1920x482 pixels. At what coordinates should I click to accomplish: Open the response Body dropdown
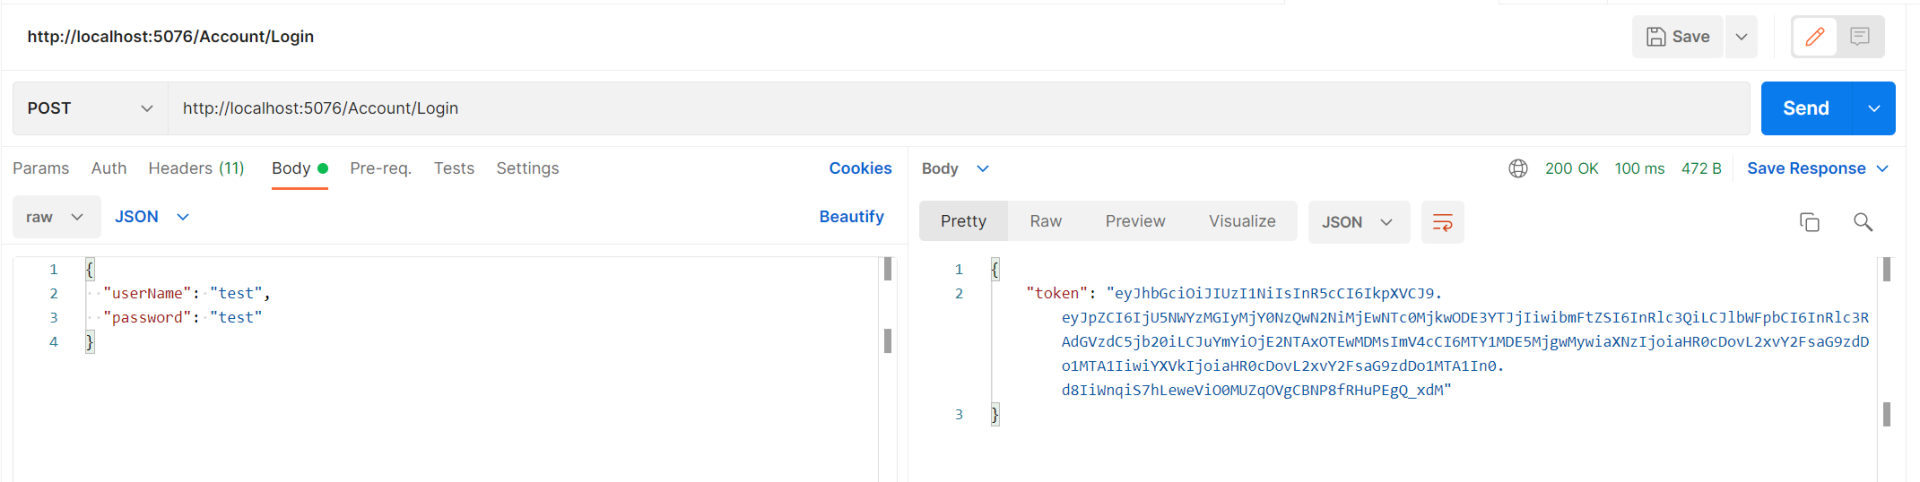[x=955, y=169]
